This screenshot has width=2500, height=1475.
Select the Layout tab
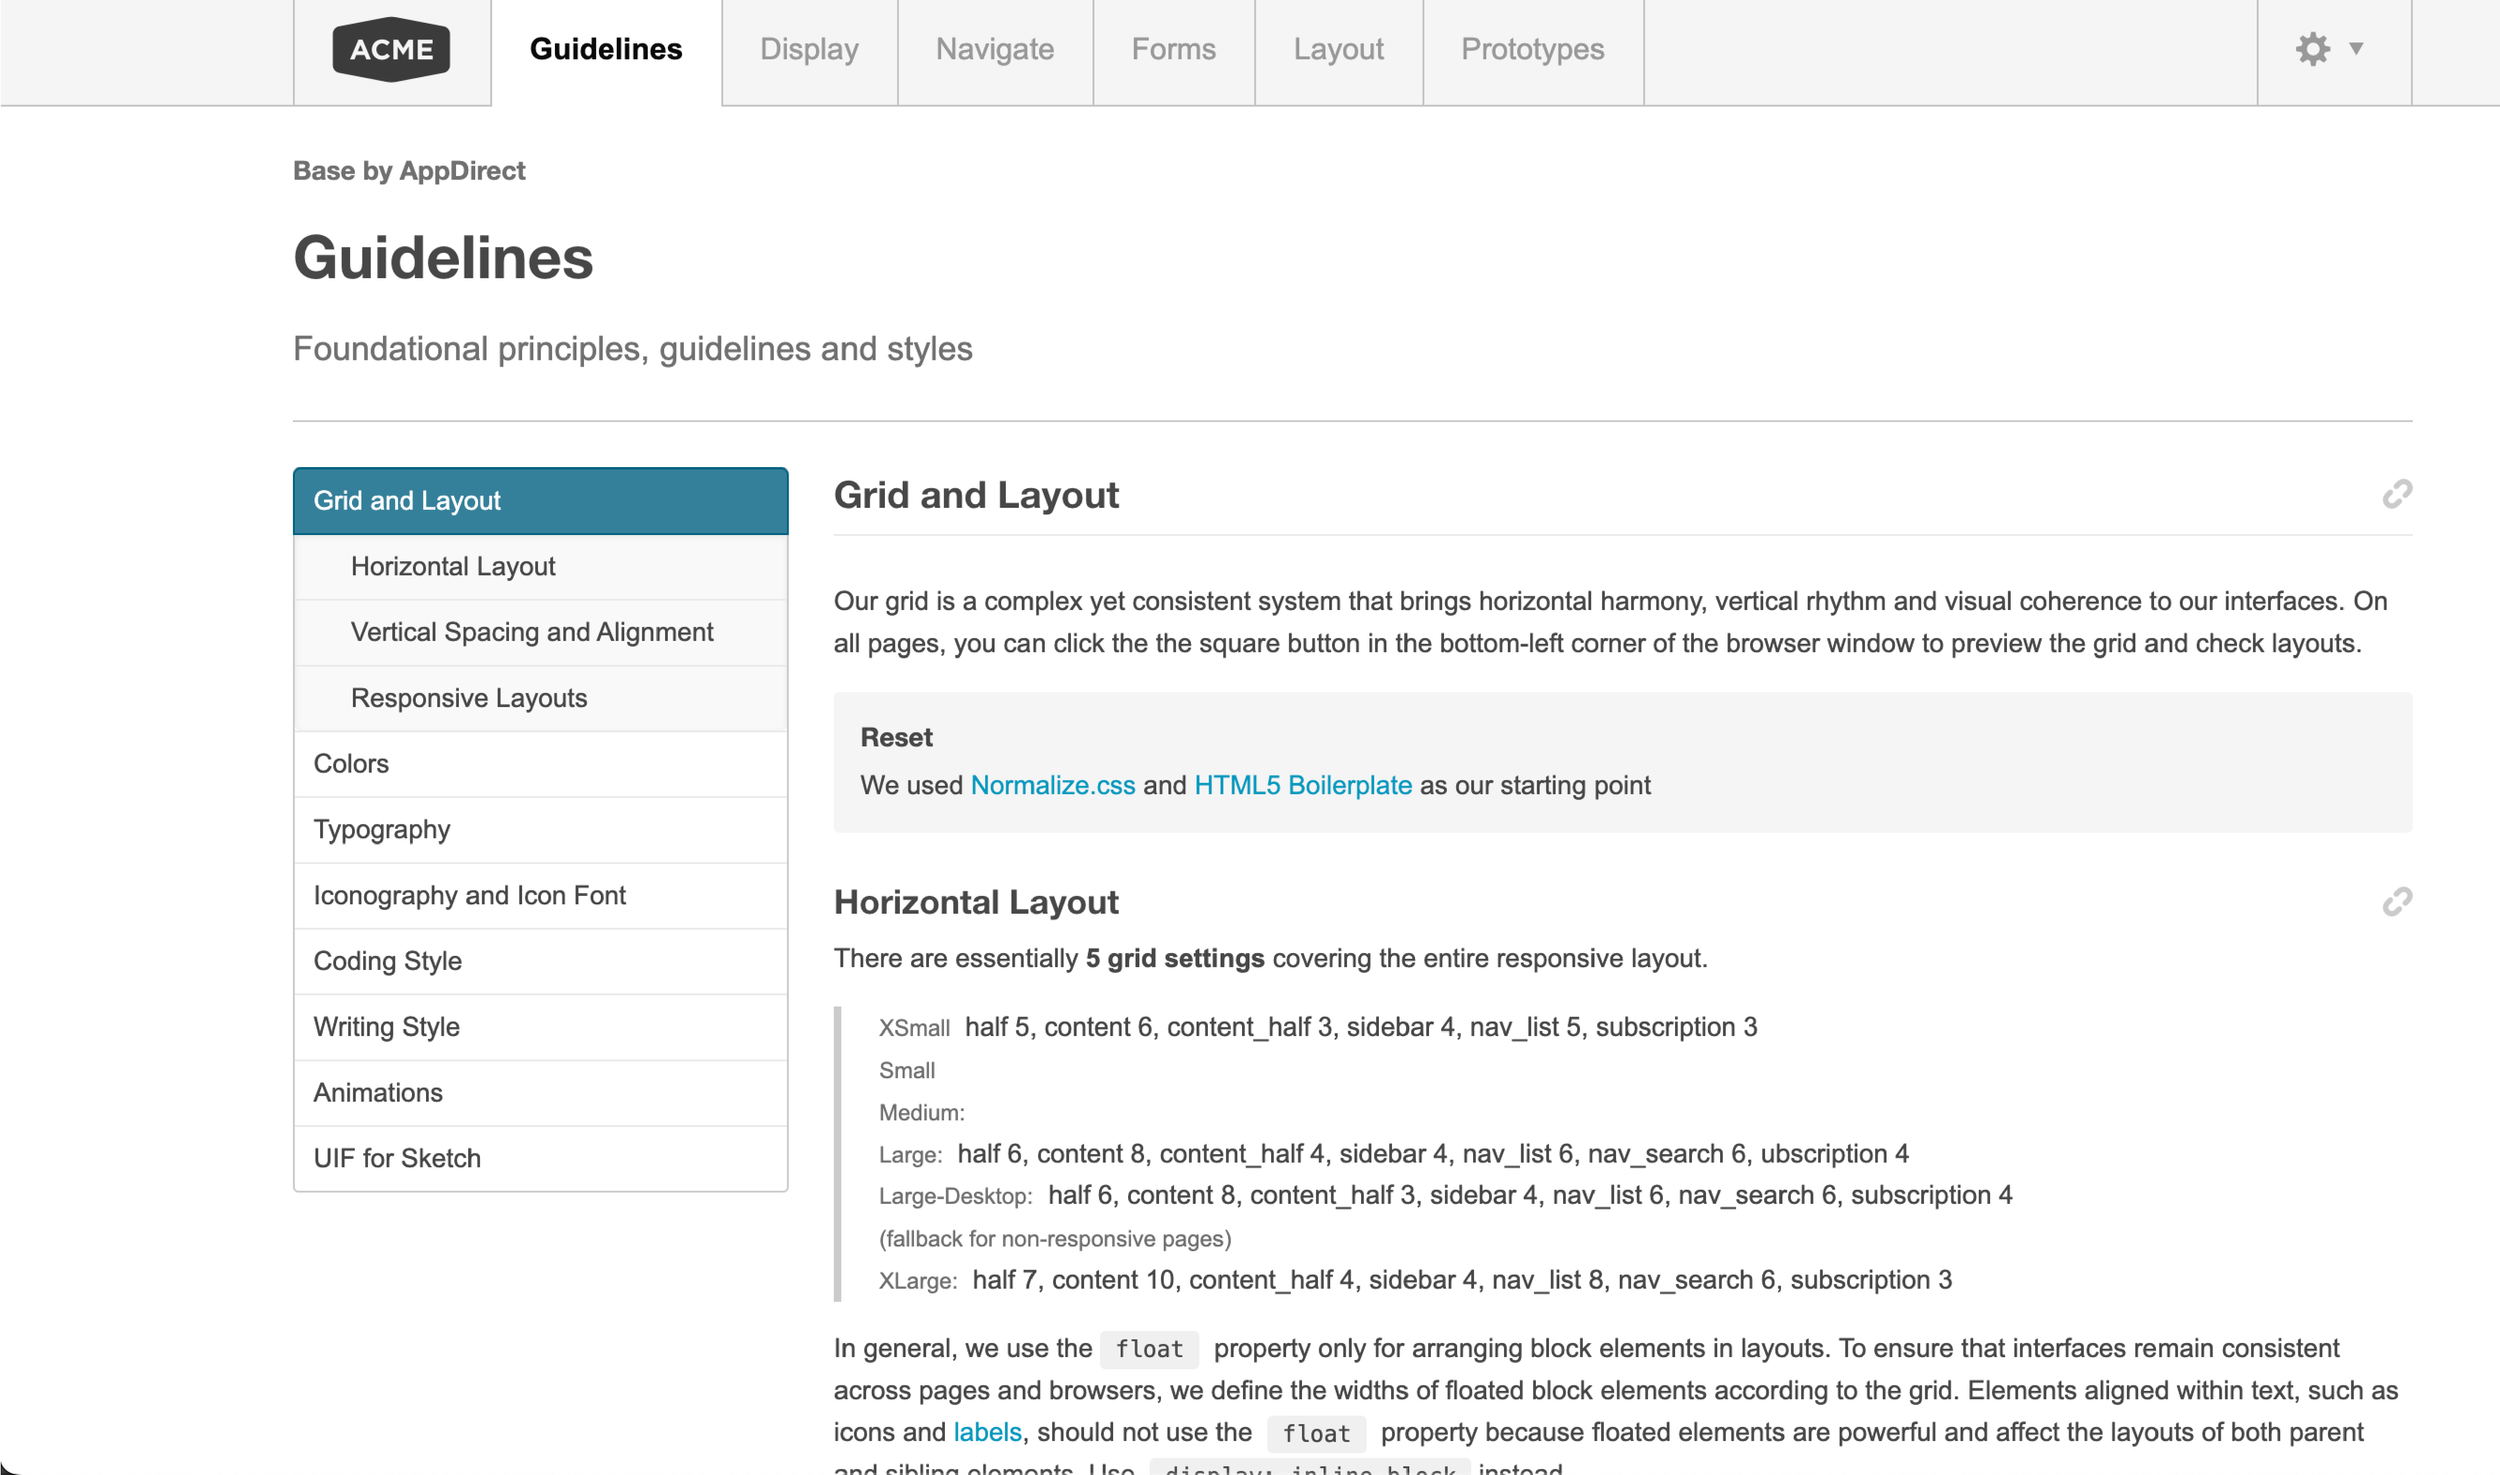(x=1338, y=49)
